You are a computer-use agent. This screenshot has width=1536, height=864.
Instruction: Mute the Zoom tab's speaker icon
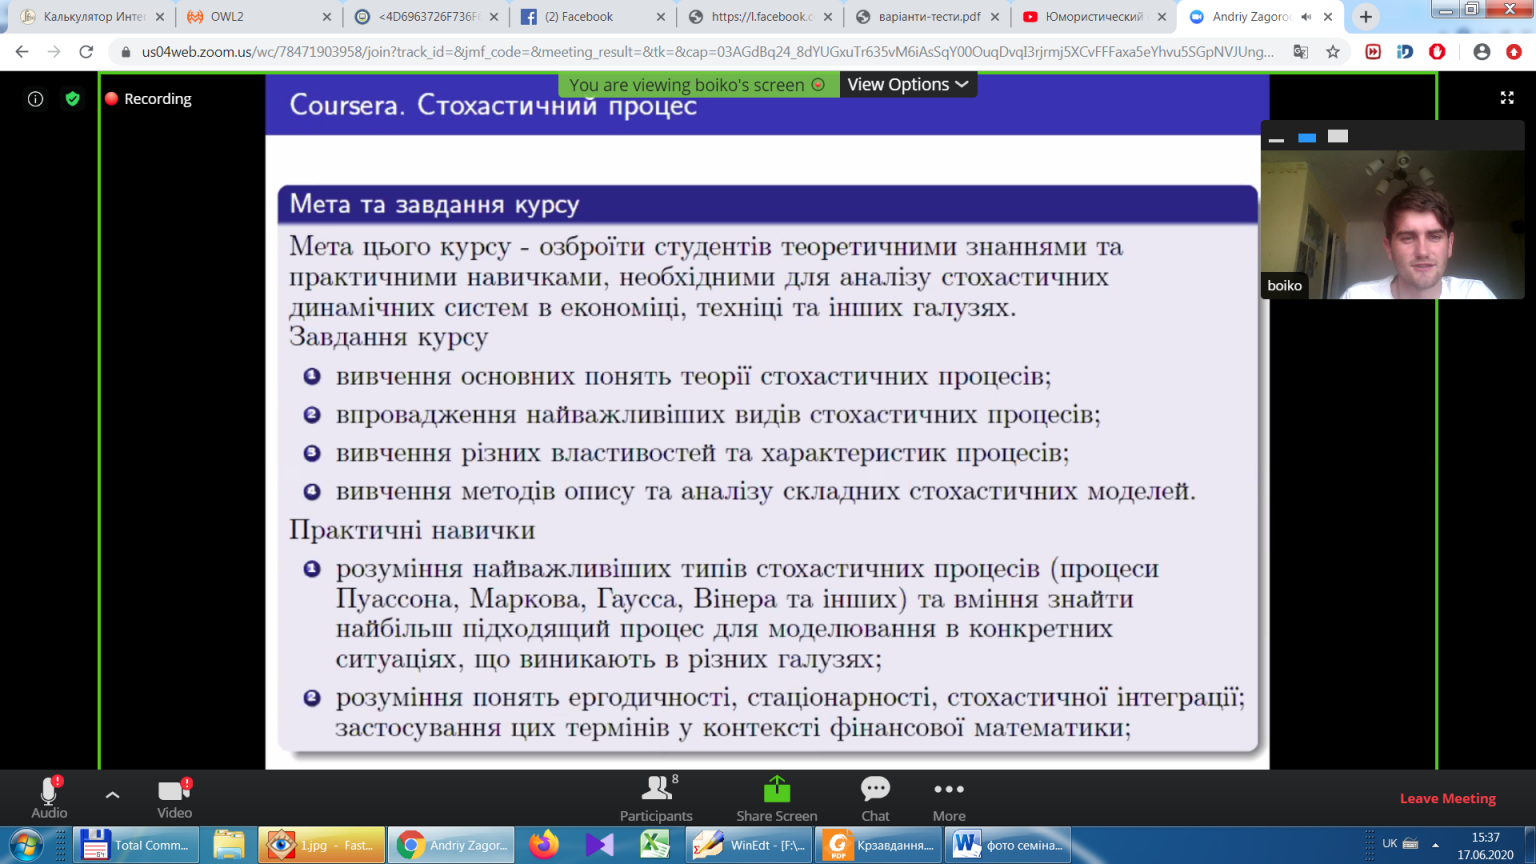[x=1306, y=17]
